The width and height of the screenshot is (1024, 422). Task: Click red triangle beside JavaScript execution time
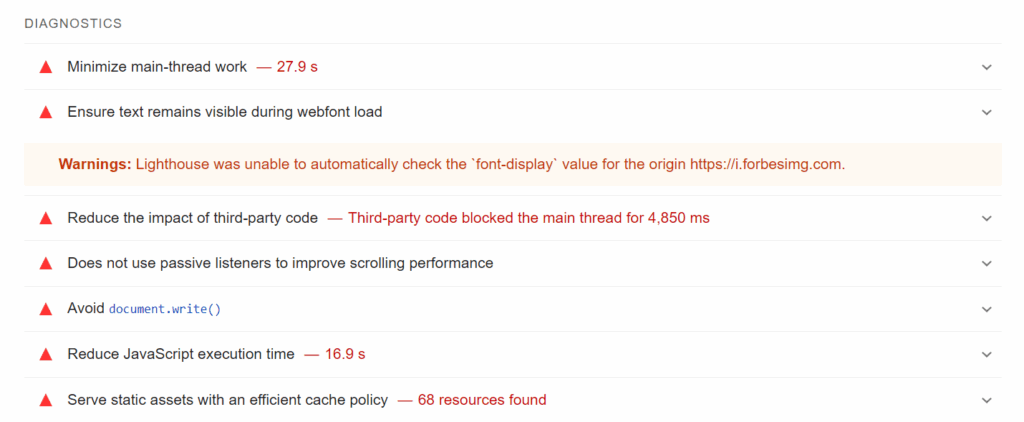[45, 354]
